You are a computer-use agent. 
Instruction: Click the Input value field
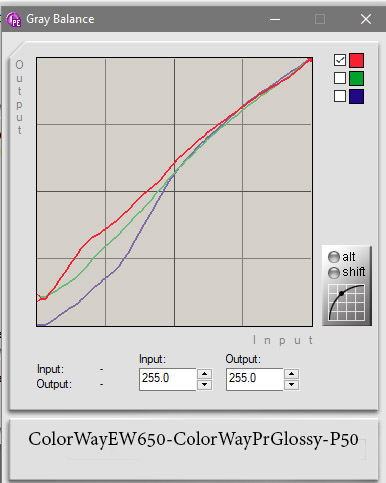168,379
